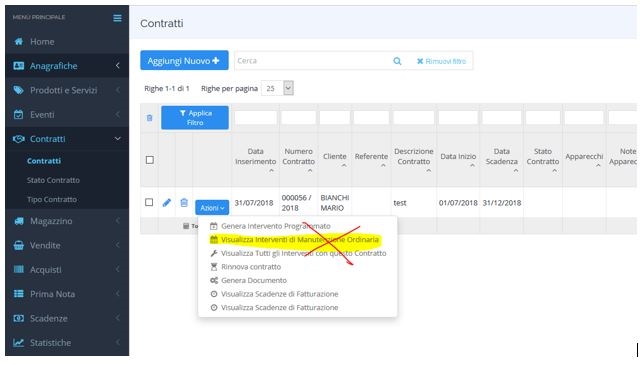Screen dimensions: 640x365
Task: Click the 31/12/2018 expiry date cell
Action: [502, 203]
